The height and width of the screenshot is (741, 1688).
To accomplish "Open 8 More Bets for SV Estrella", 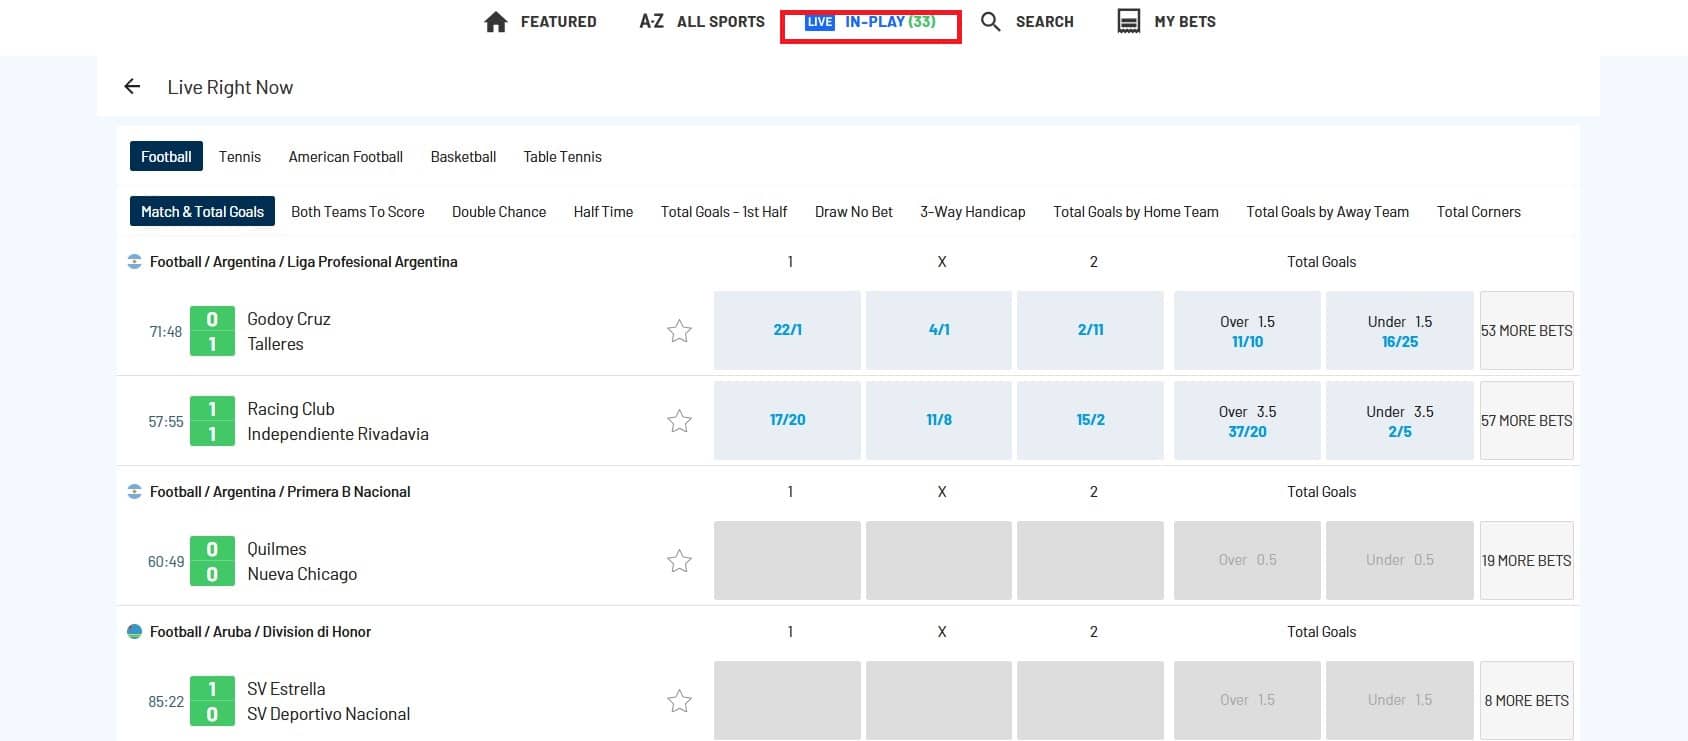I will tap(1527, 700).
